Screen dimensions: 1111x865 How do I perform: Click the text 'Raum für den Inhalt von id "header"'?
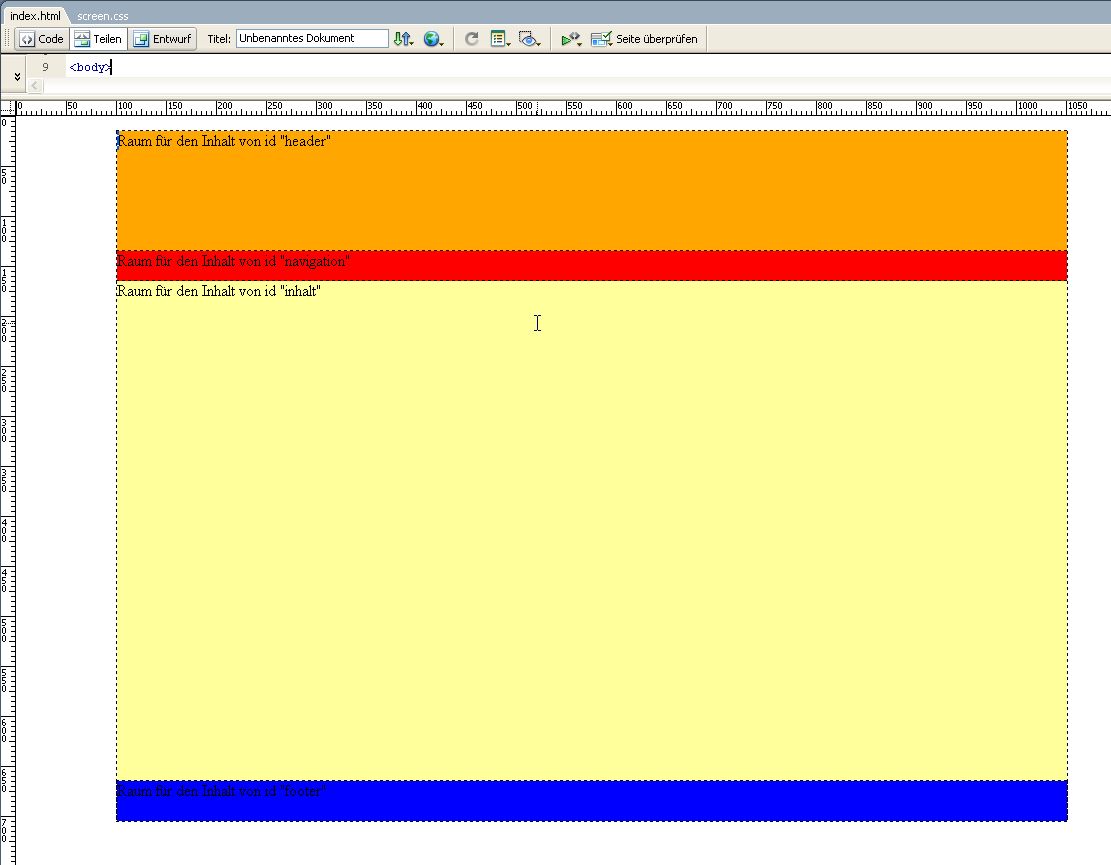point(224,141)
